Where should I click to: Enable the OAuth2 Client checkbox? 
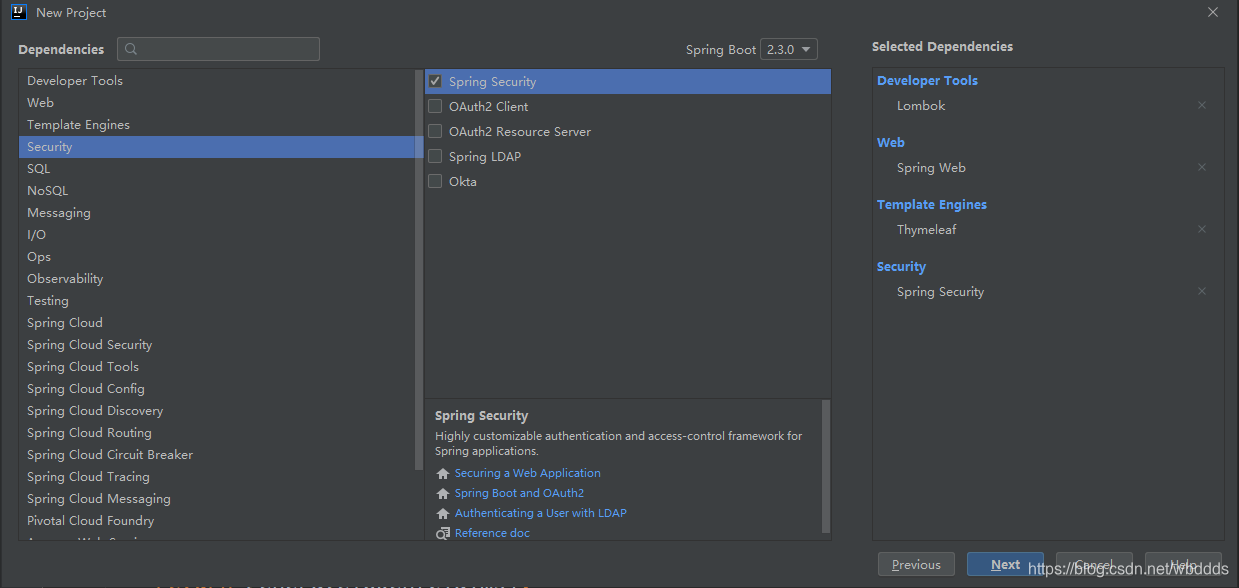tap(435, 105)
